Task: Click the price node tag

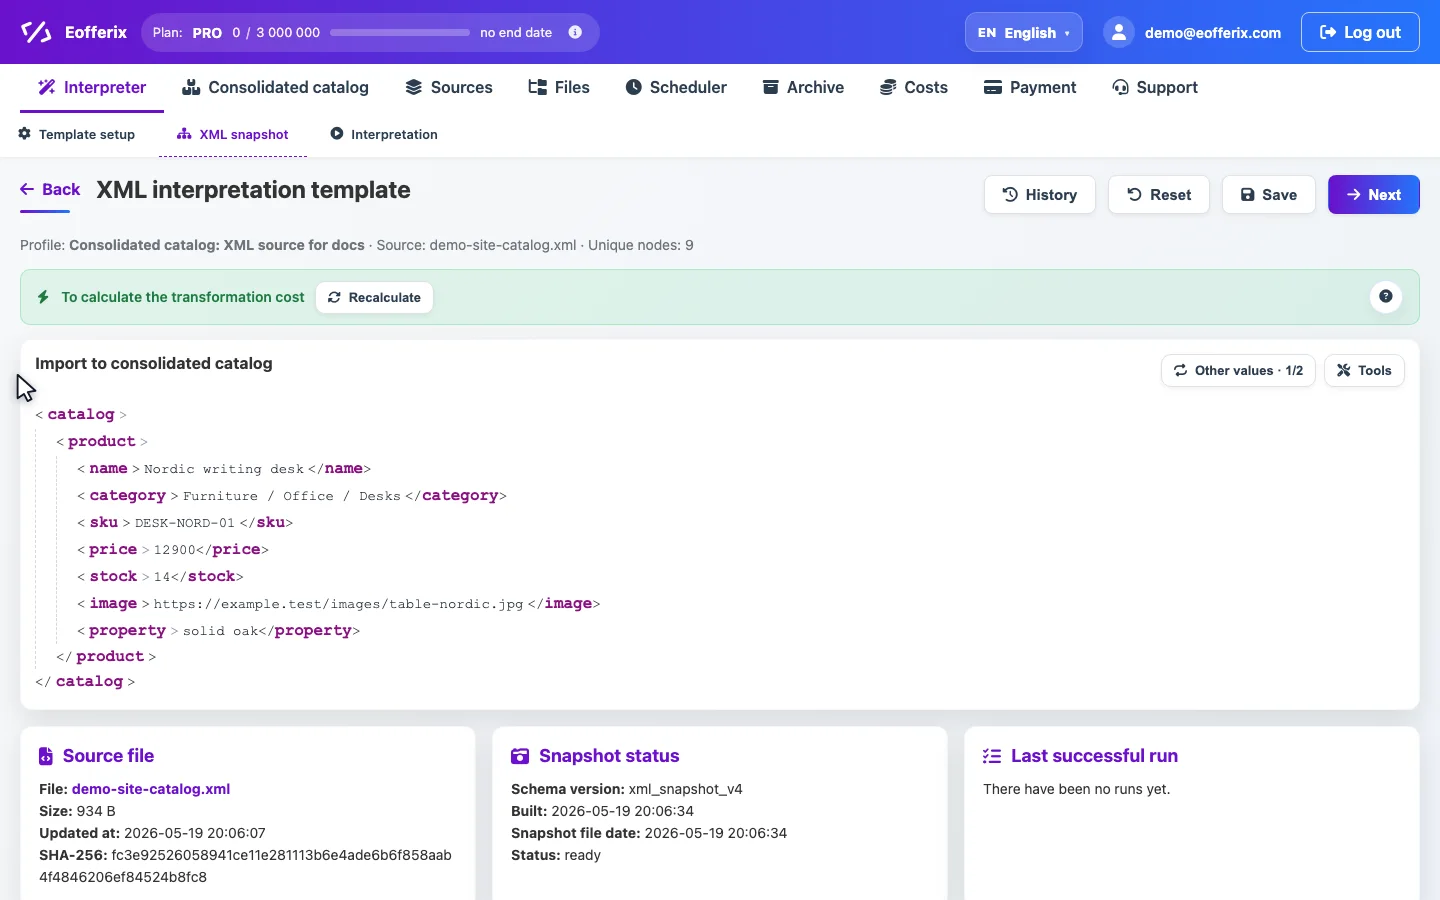Action: [x=113, y=549]
